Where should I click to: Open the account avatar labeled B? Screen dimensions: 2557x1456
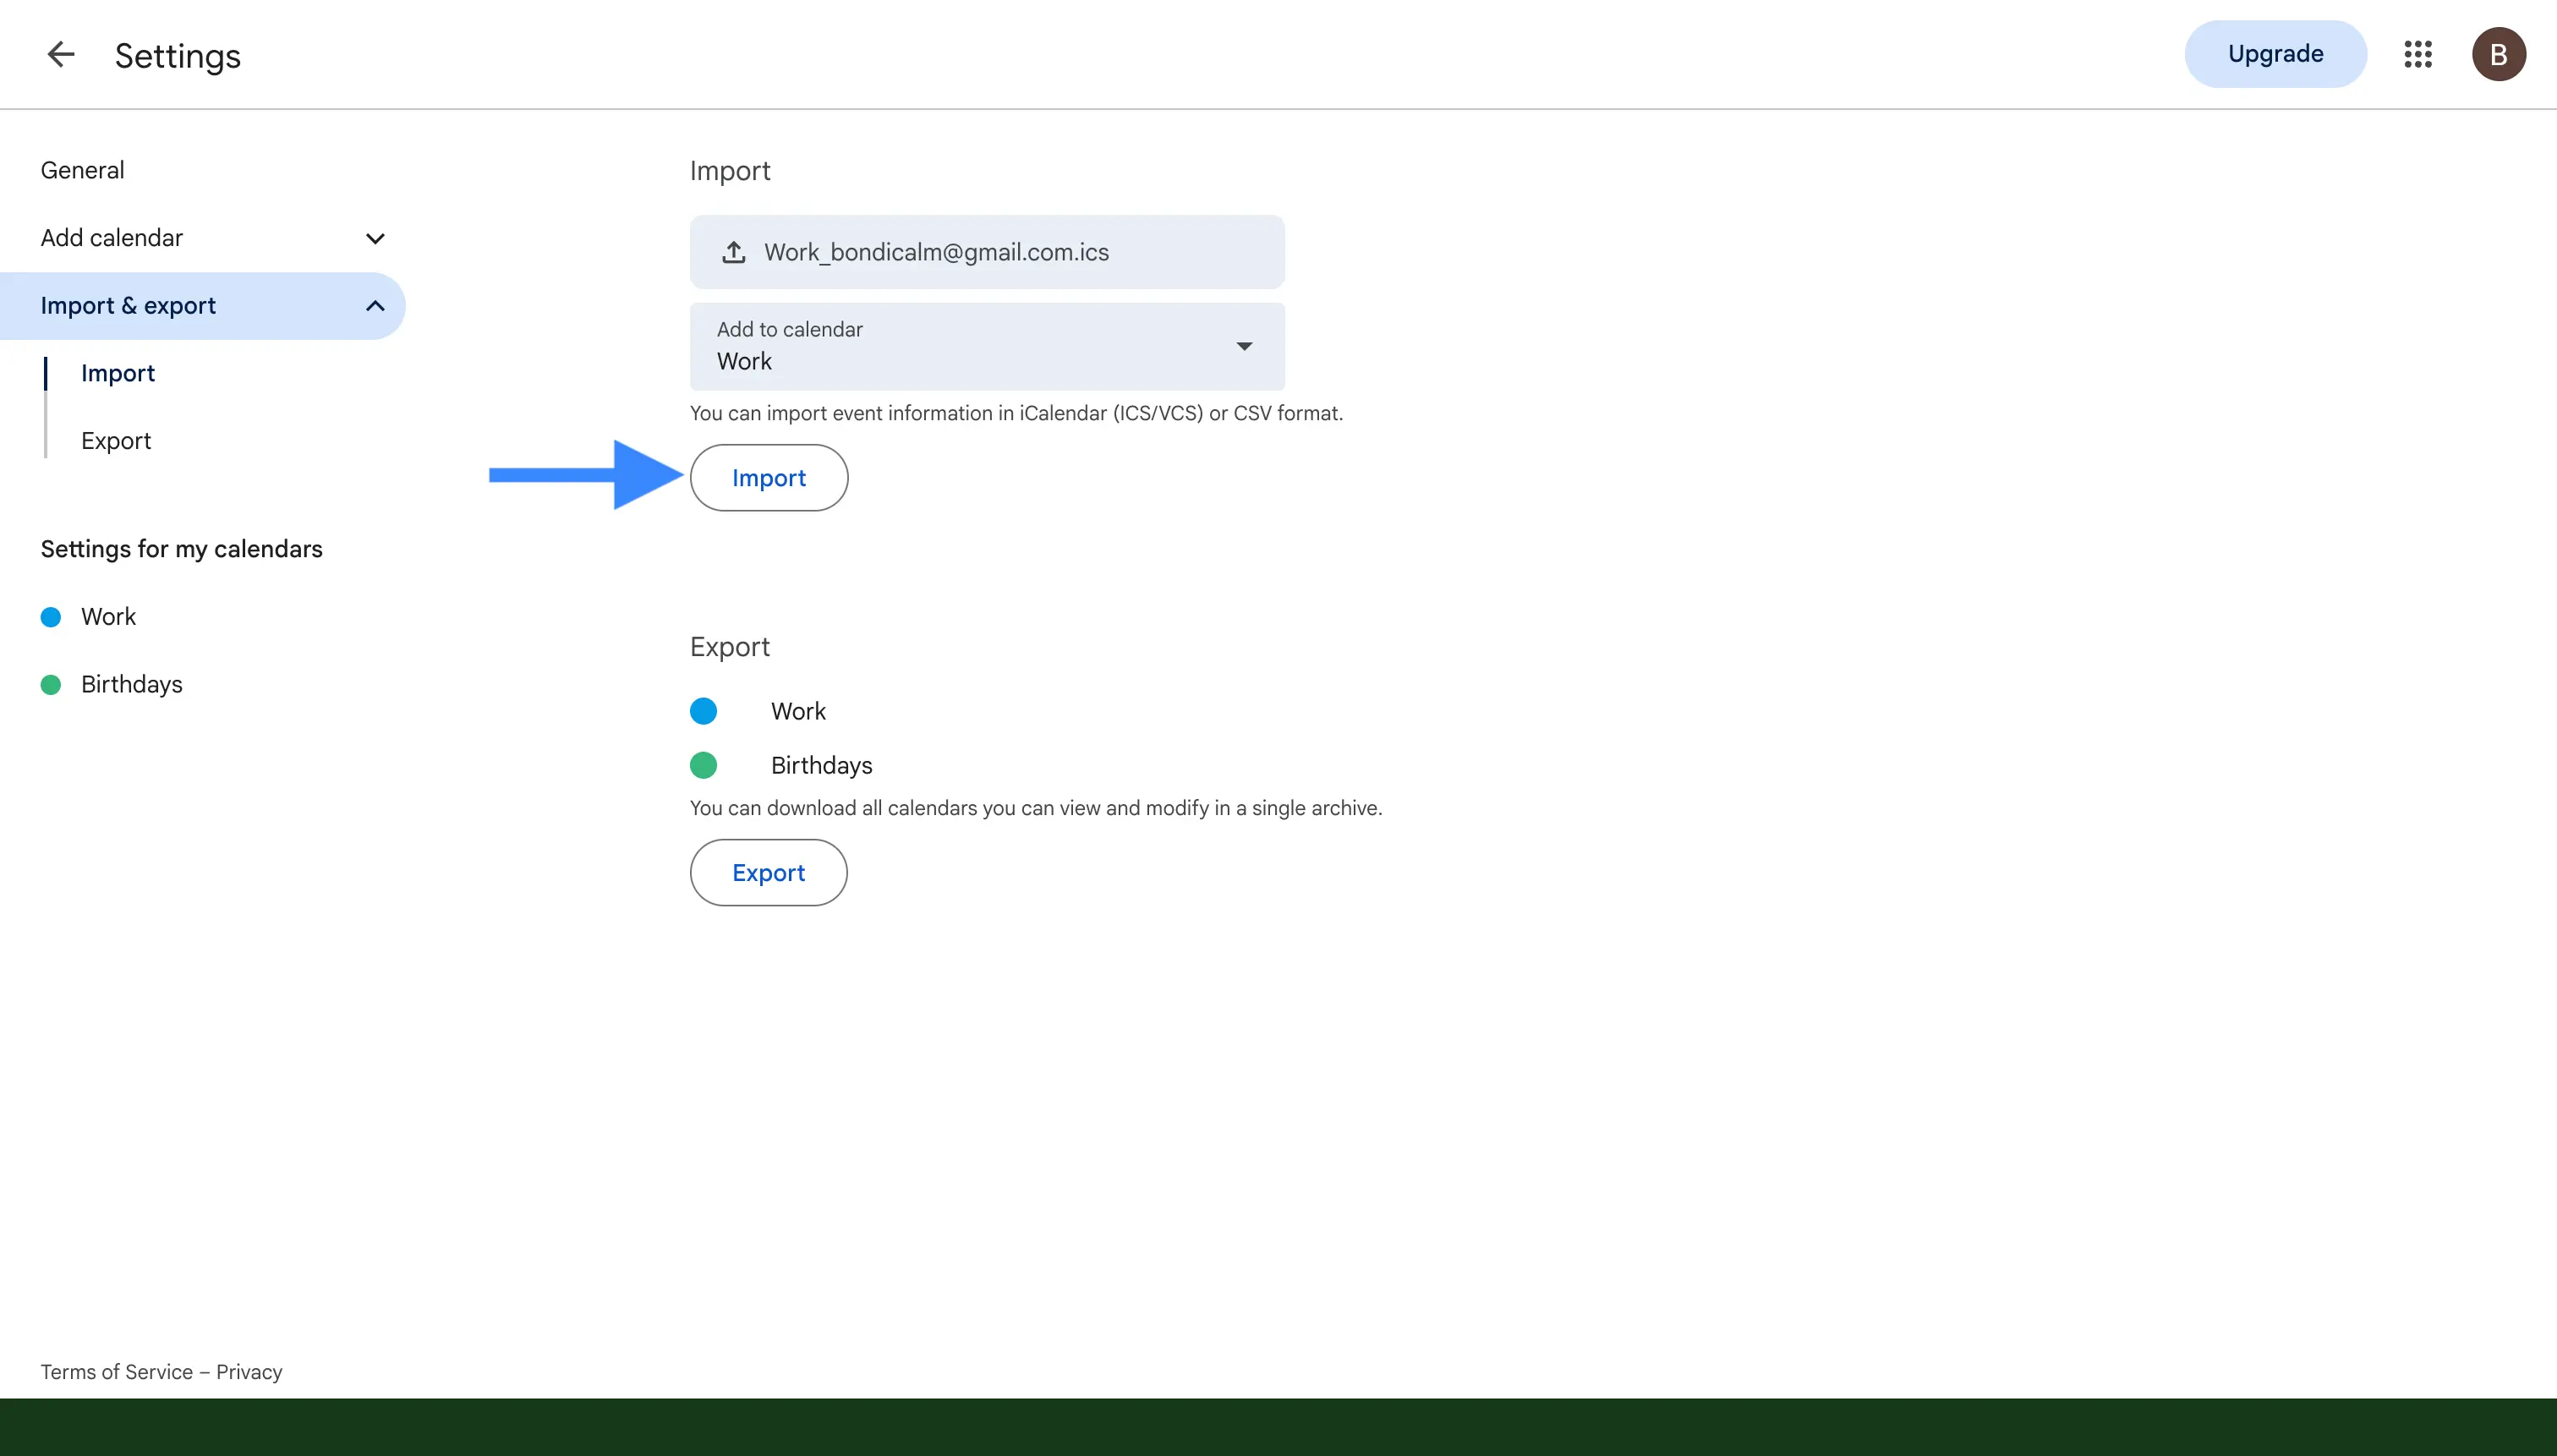click(2498, 54)
